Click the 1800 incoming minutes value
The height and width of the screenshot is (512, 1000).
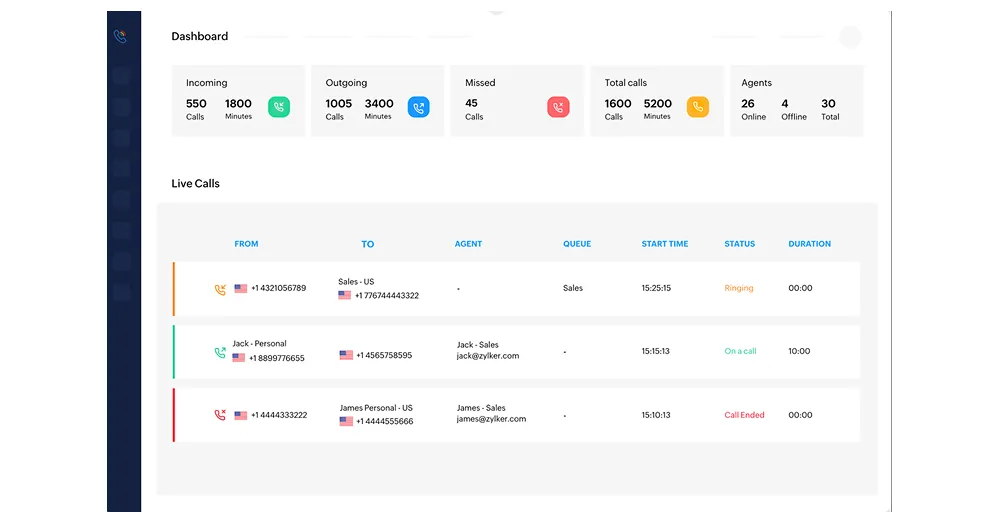click(239, 103)
